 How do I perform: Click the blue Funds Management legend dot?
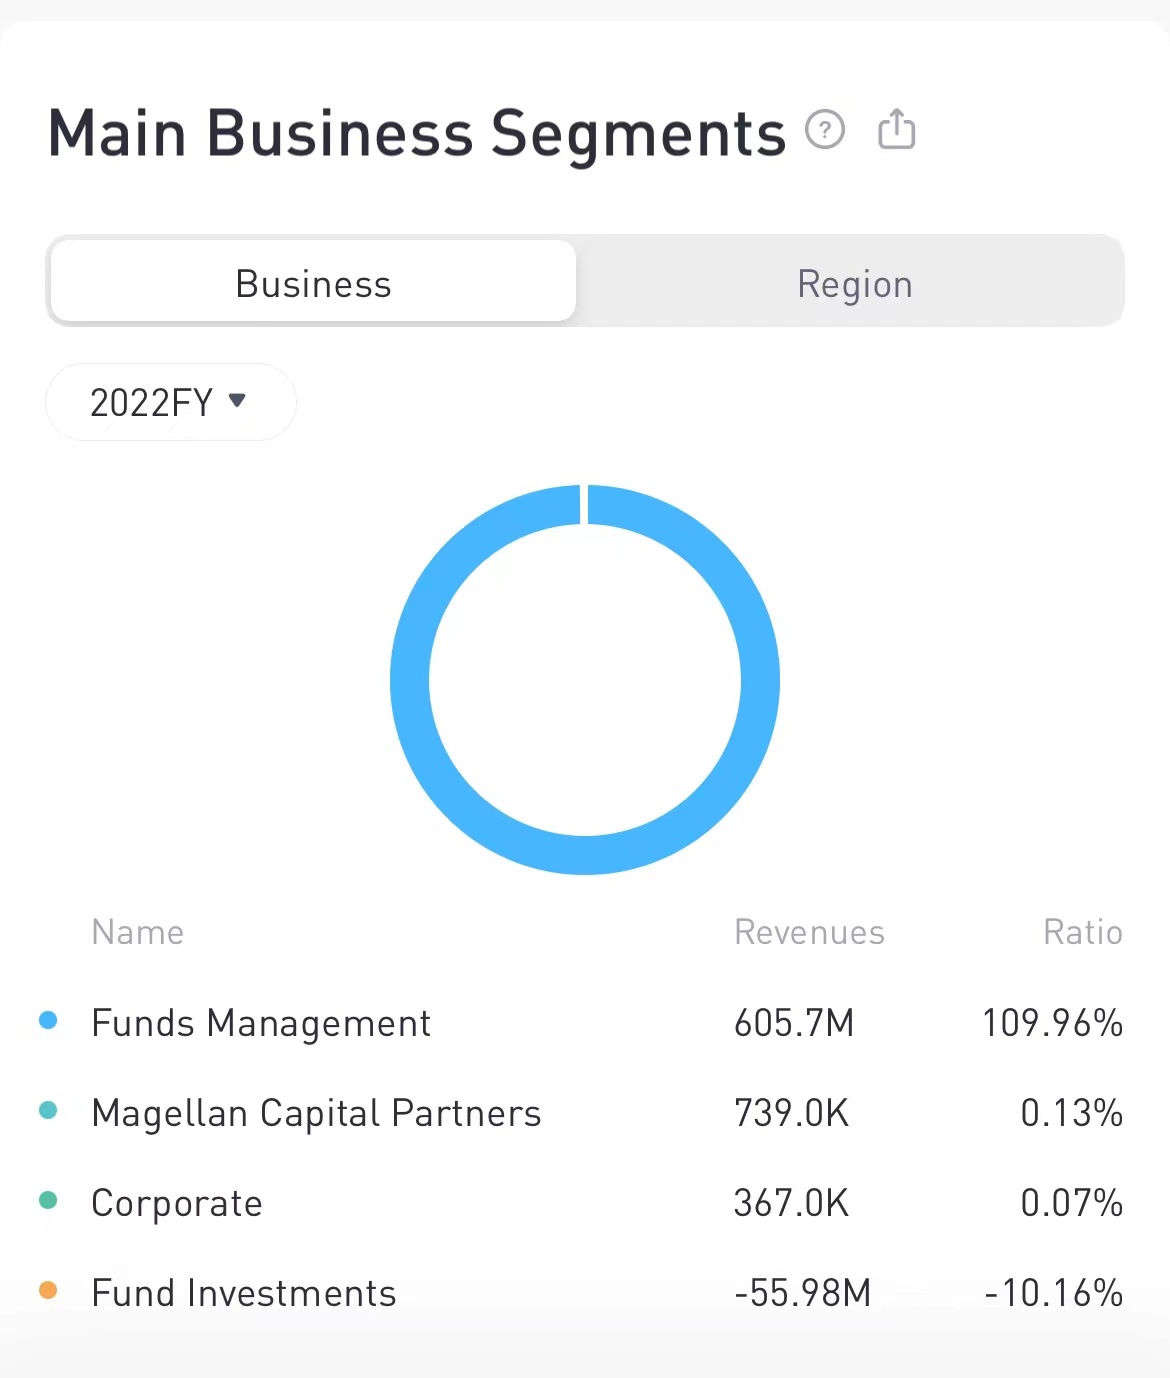[x=48, y=1020]
